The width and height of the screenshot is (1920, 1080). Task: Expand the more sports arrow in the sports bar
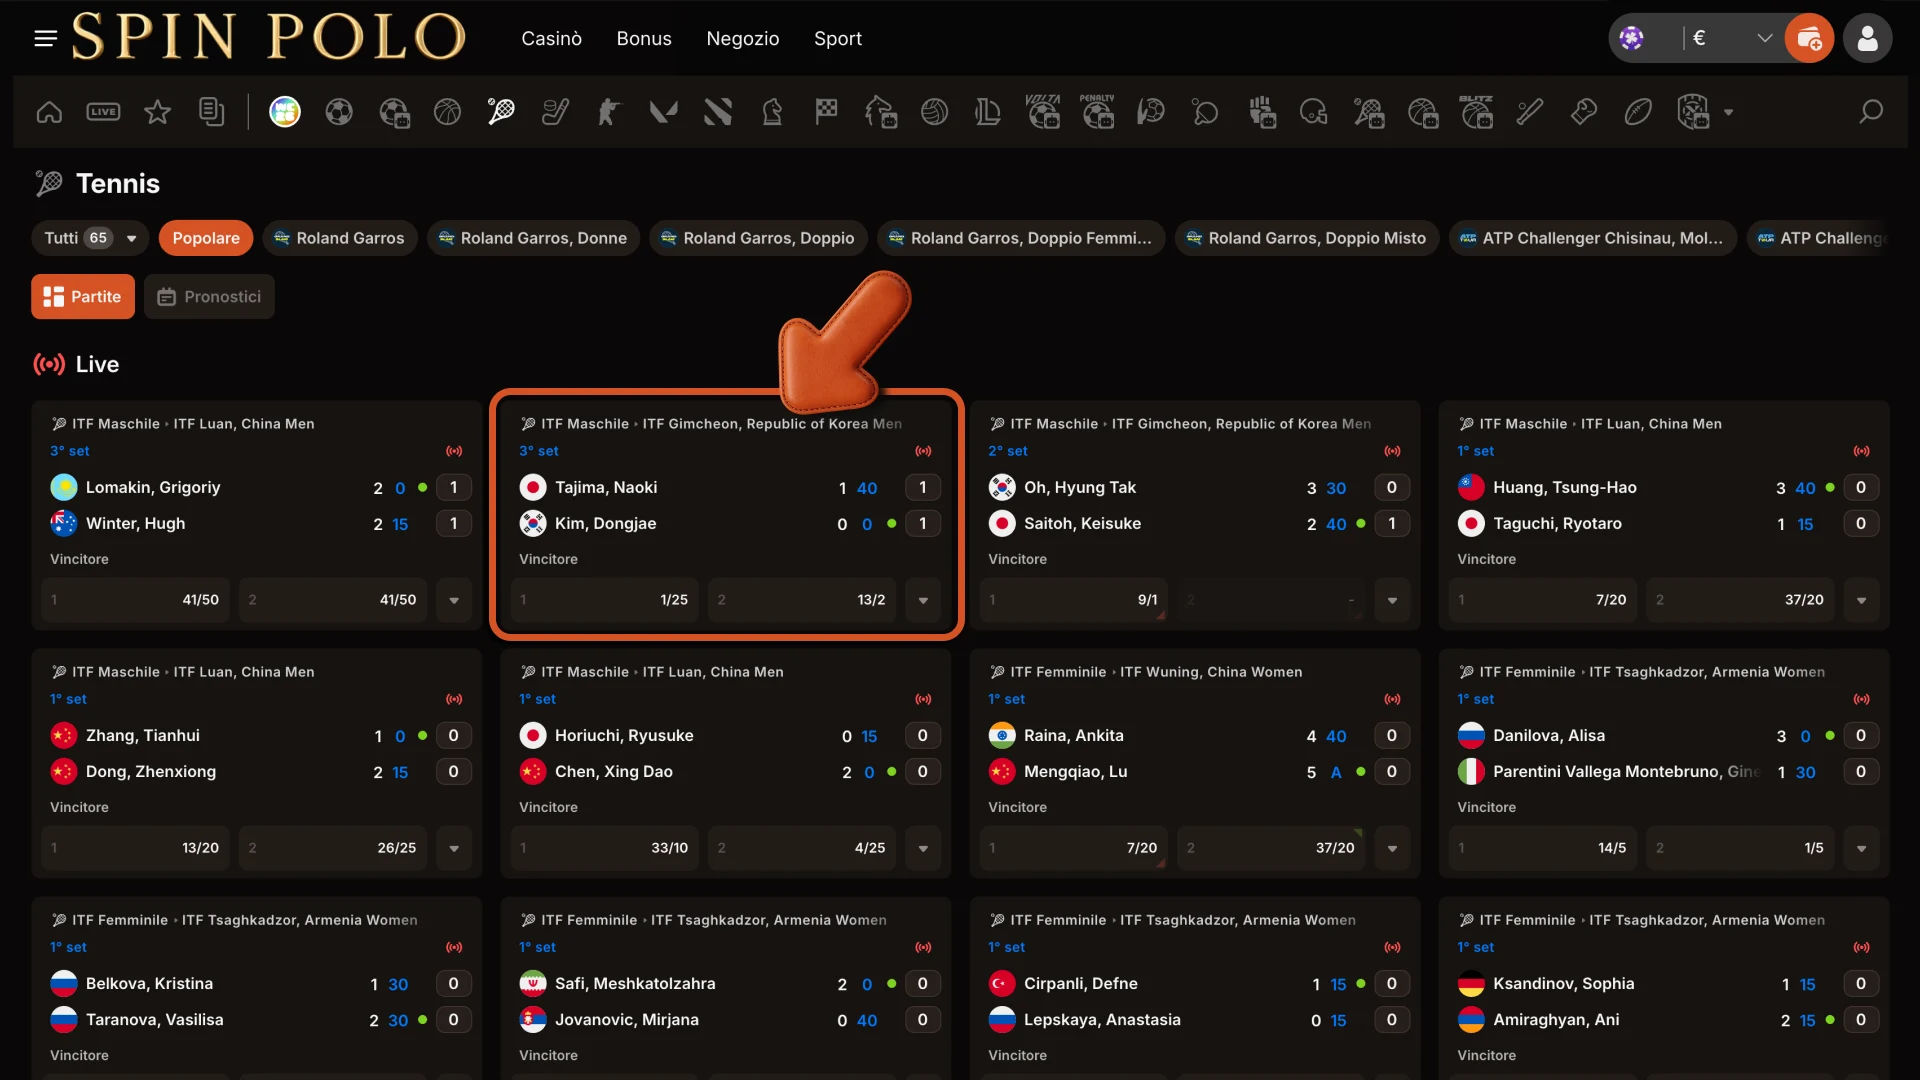coord(1728,112)
